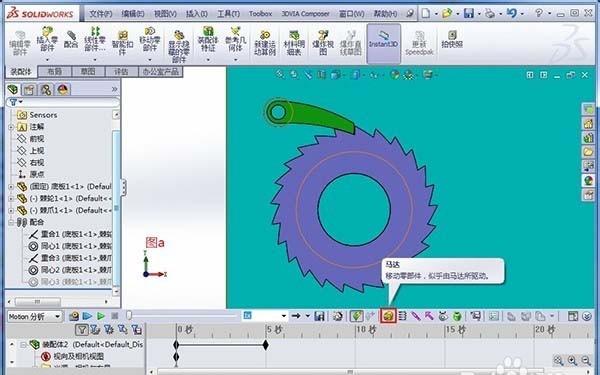The height and width of the screenshot is (375, 600).
Task: Click the Calculate motion study icon
Action: [x=74, y=316]
